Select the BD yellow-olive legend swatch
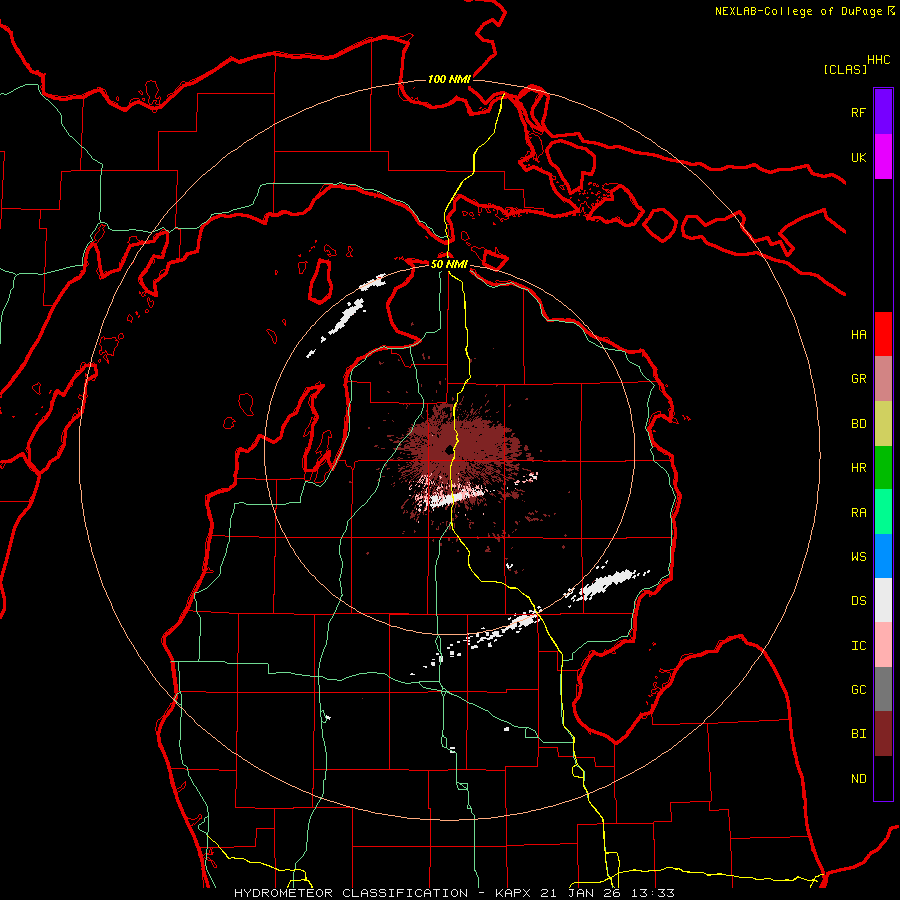Image resolution: width=900 pixels, height=900 pixels. tap(883, 424)
